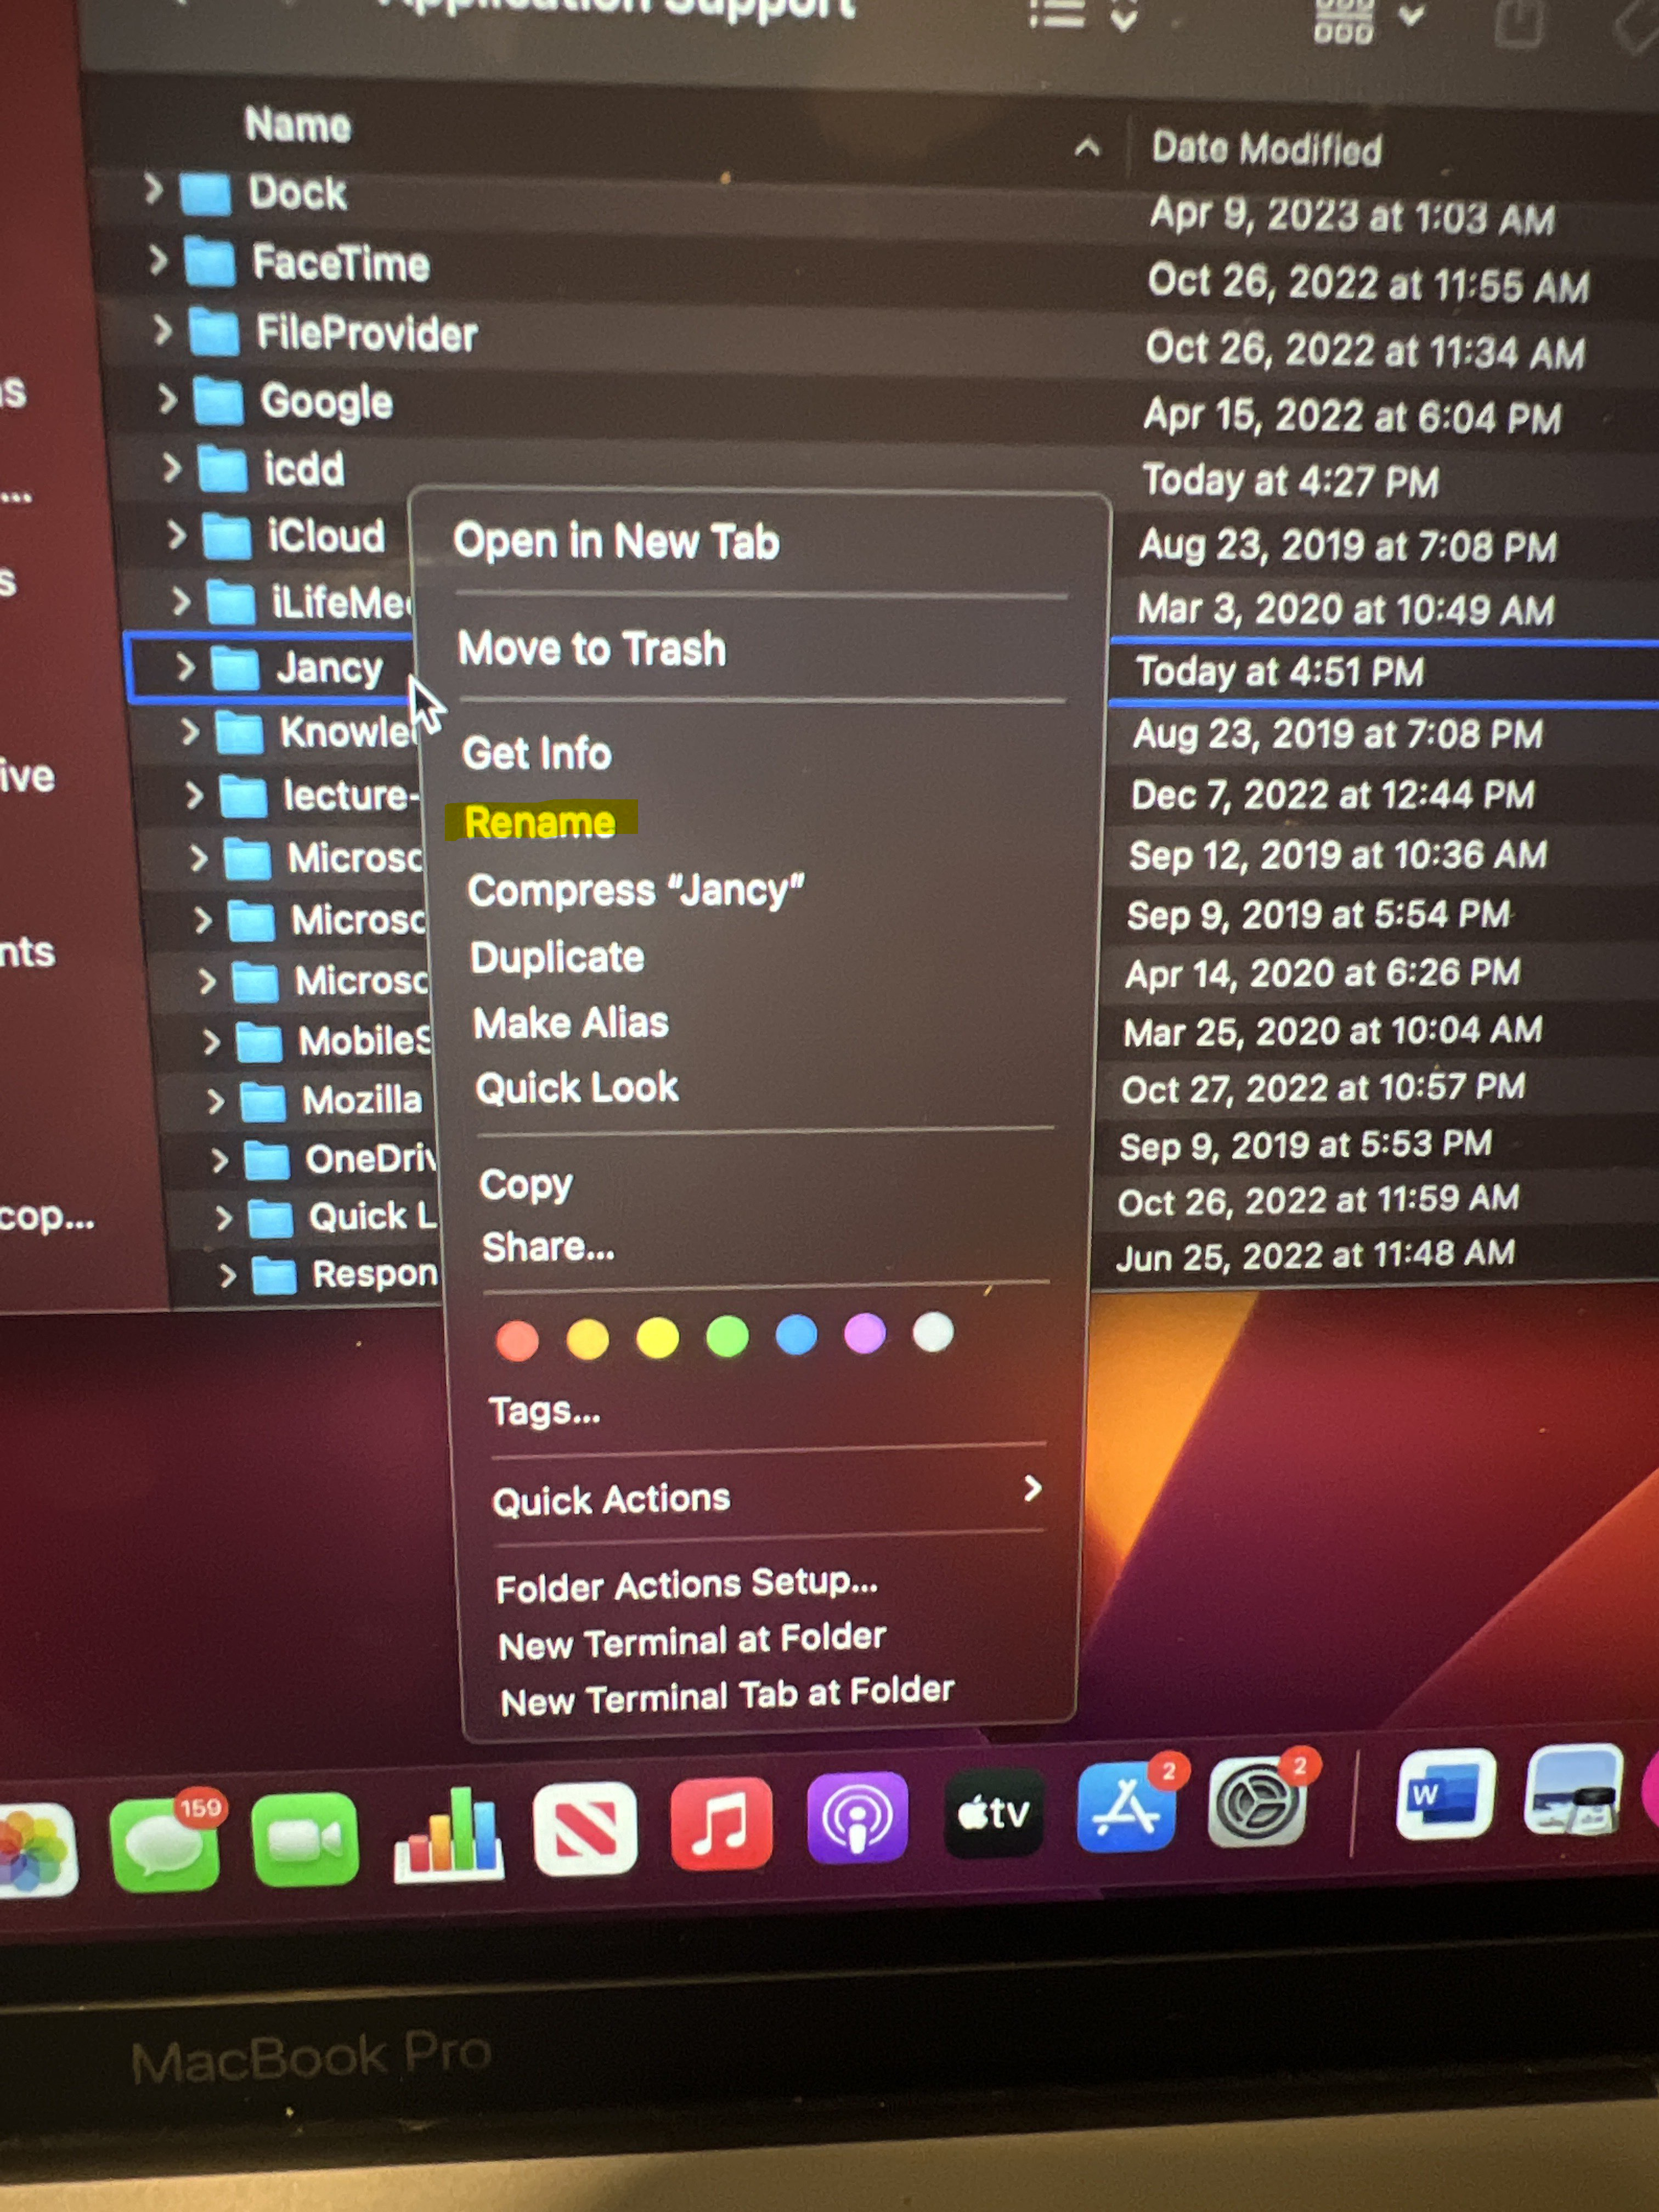Choose Rename from context menu
The image size is (1659, 2212).
pos(540,822)
